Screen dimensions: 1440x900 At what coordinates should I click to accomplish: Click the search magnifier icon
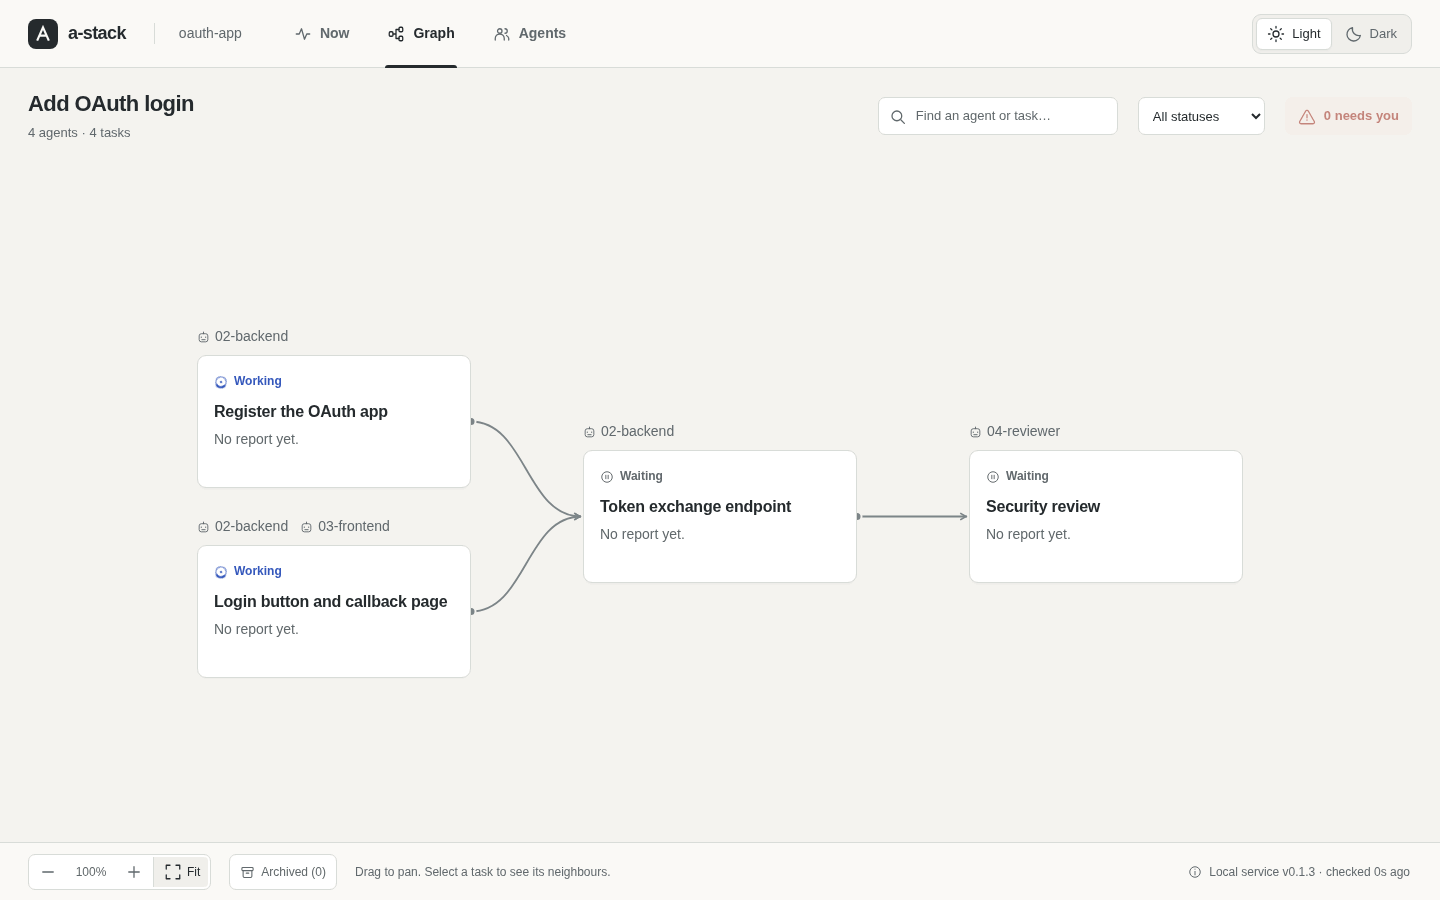[x=898, y=117]
